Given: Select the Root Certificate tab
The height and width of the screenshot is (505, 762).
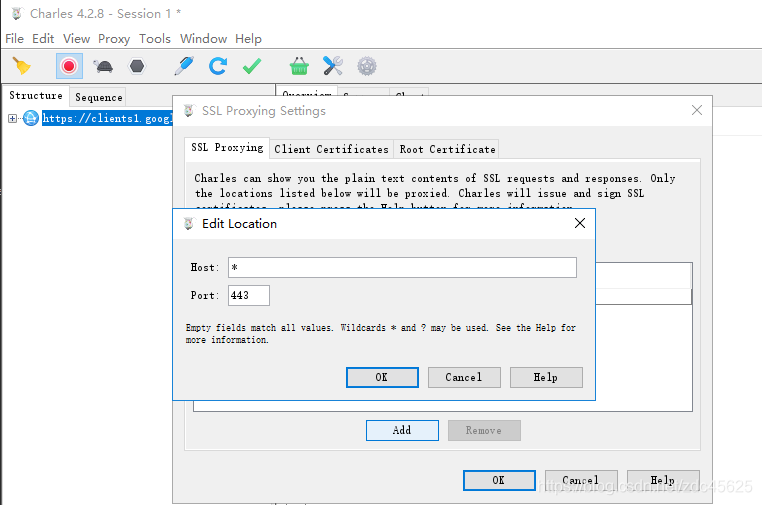Looking at the screenshot, I should 447,149.
